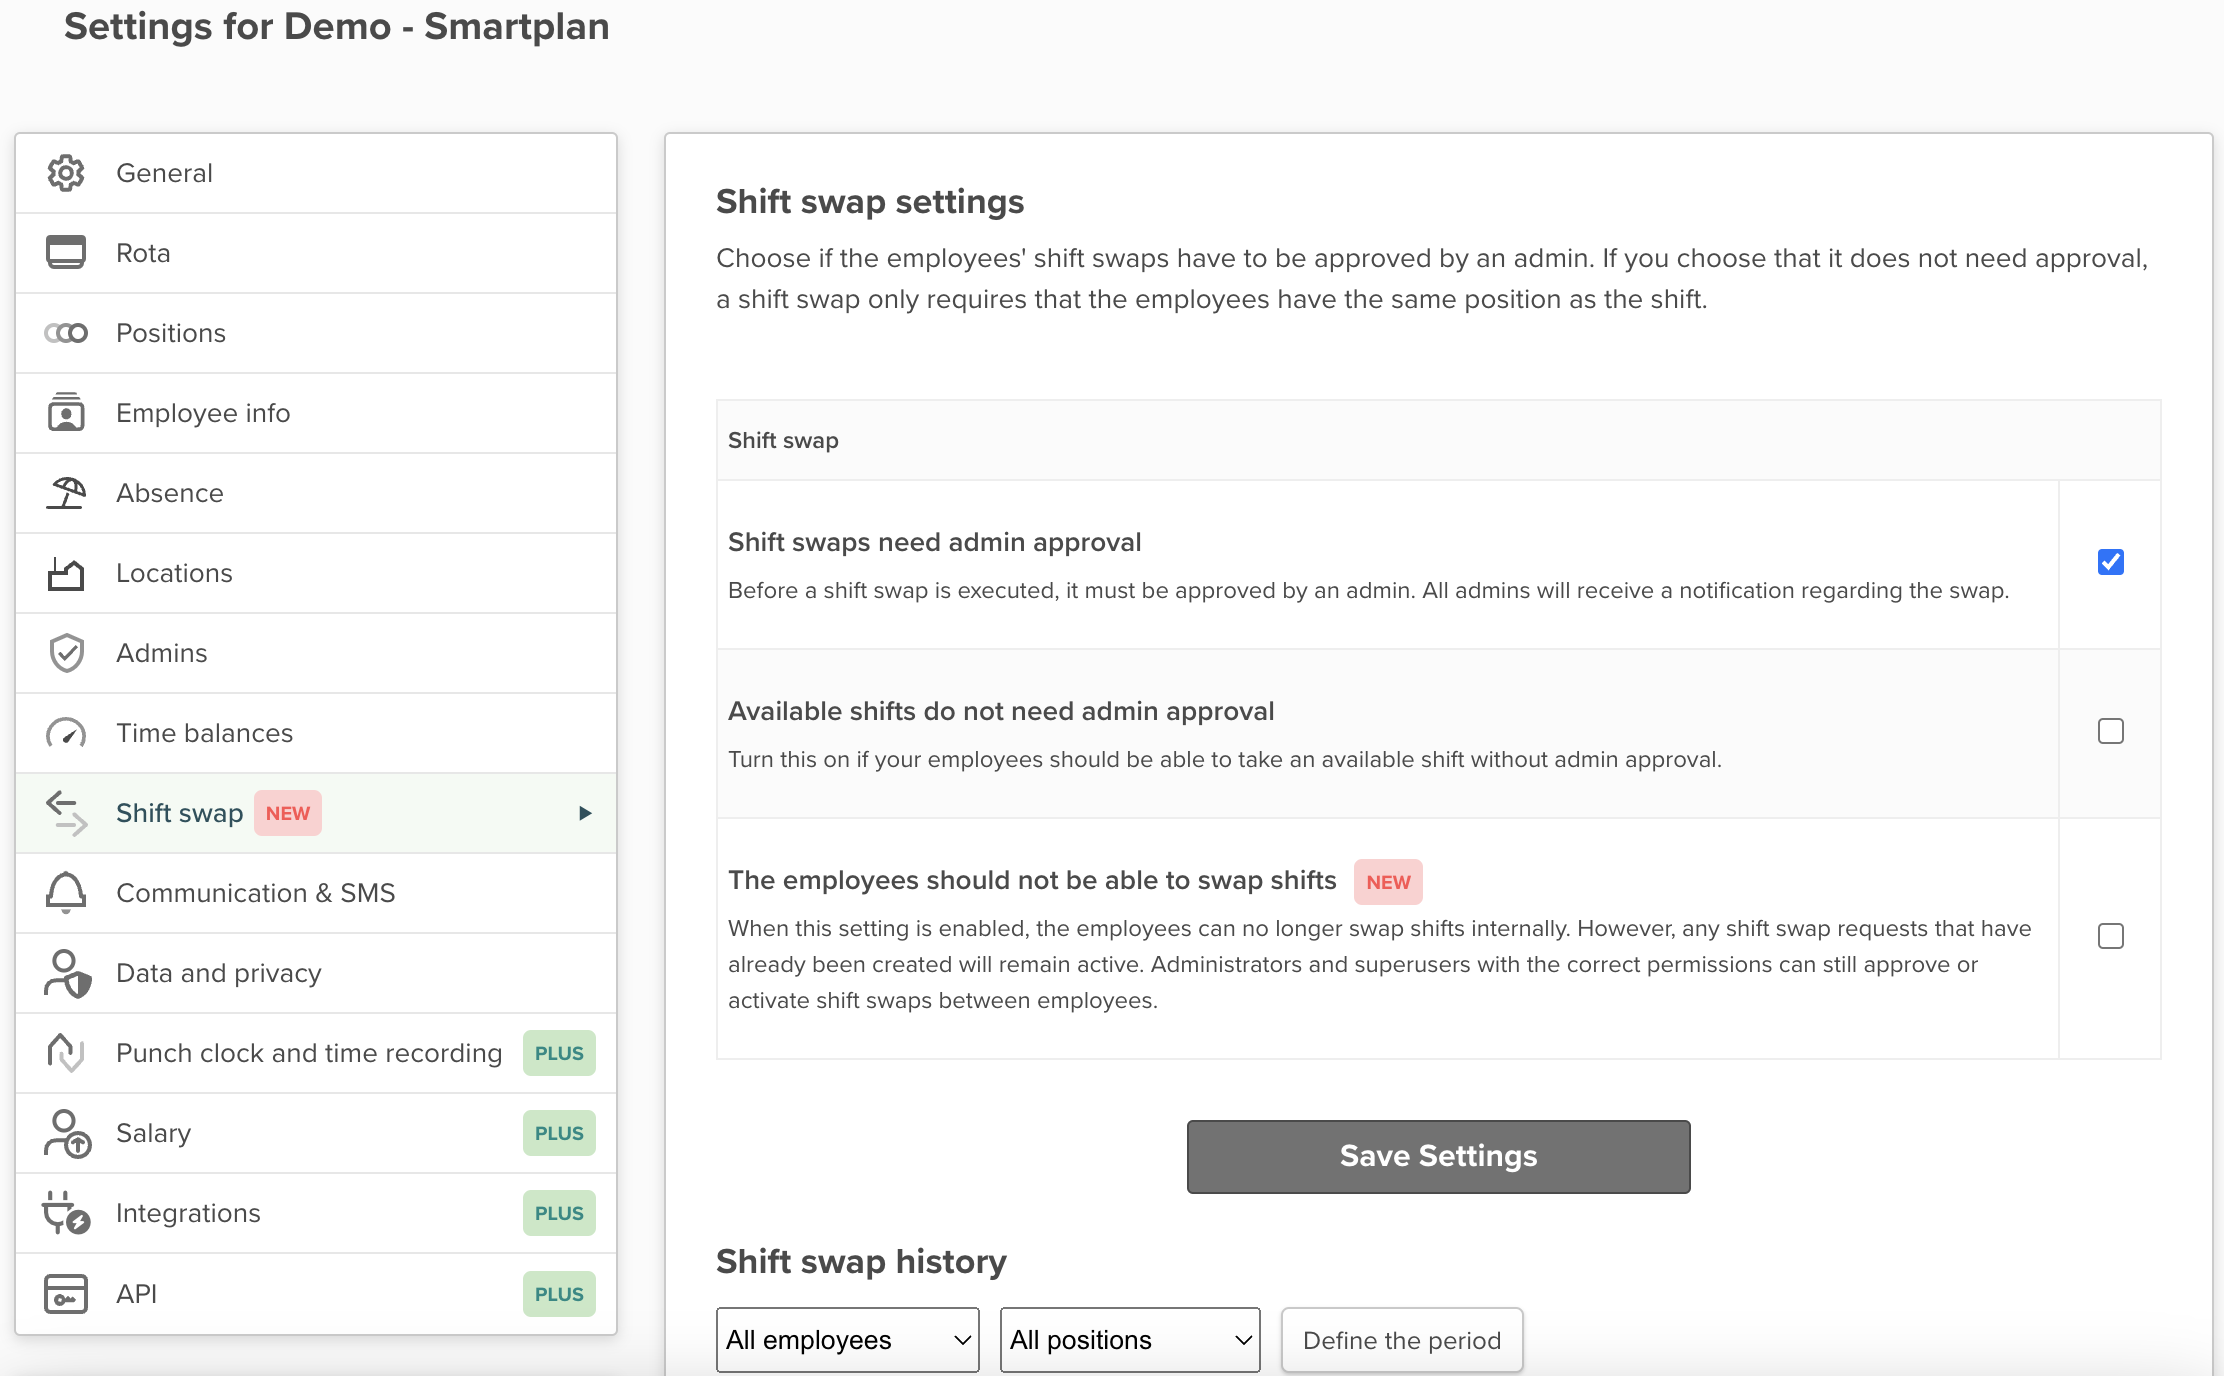Select the Locations pin icon
The width and height of the screenshot is (2224, 1376).
[x=65, y=572]
